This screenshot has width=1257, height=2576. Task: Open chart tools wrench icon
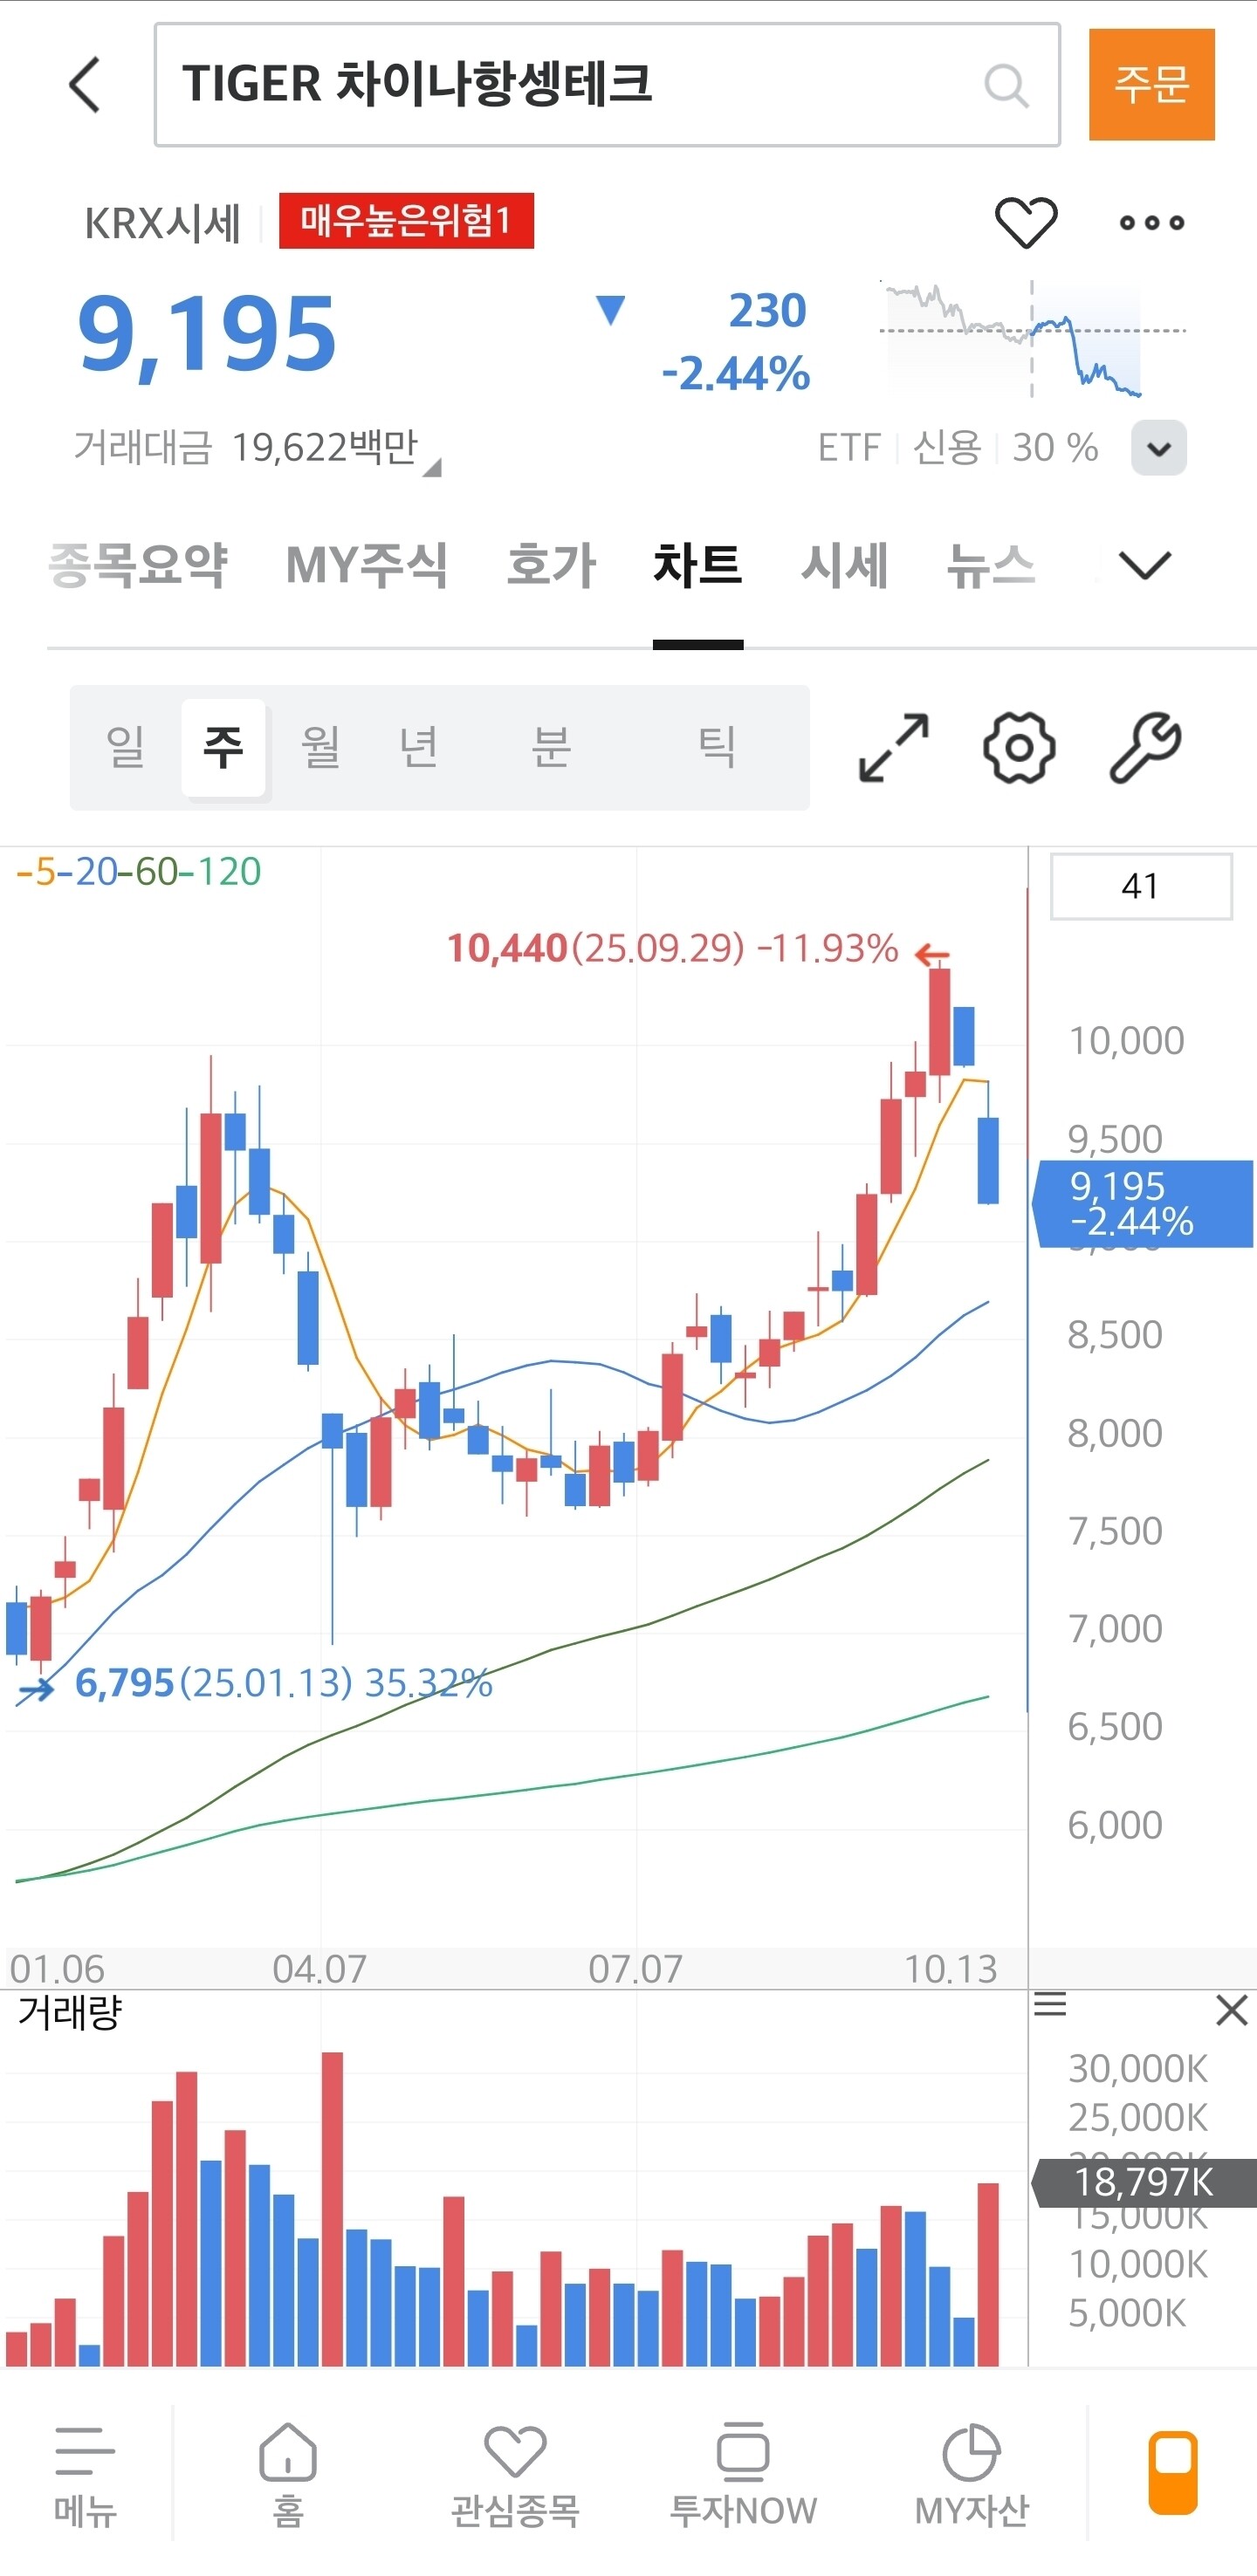[1145, 747]
